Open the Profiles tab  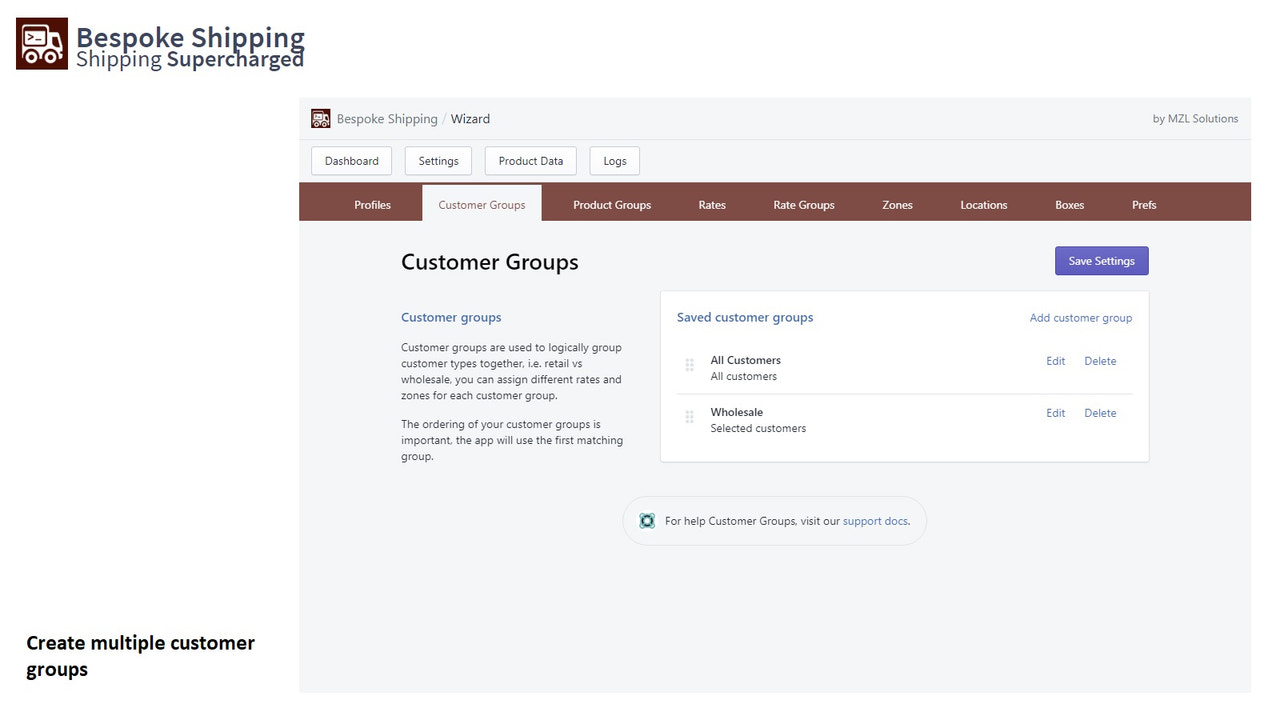372,204
